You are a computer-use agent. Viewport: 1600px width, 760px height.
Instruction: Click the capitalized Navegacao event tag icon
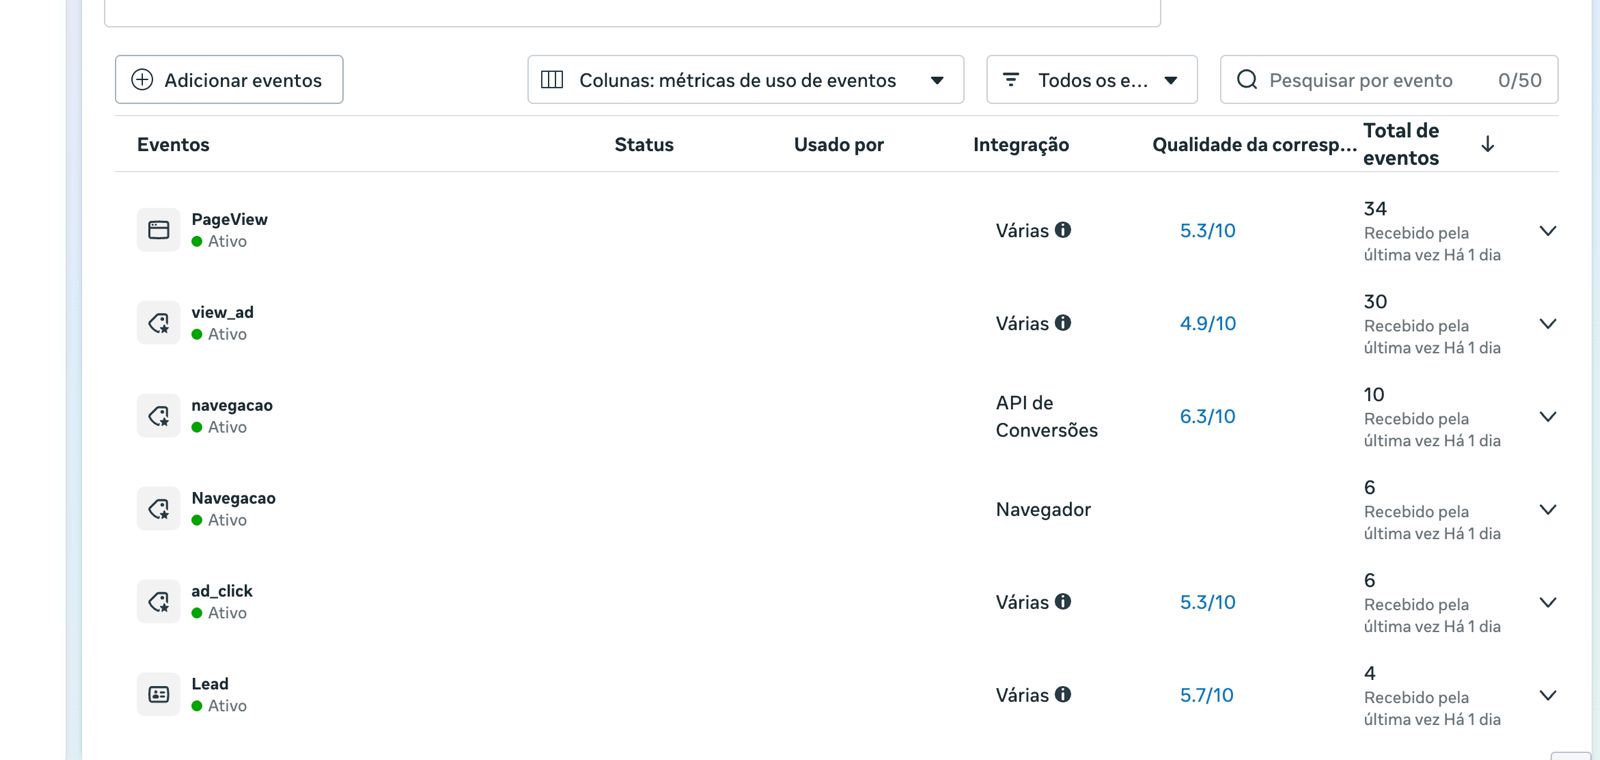(x=158, y=509)
